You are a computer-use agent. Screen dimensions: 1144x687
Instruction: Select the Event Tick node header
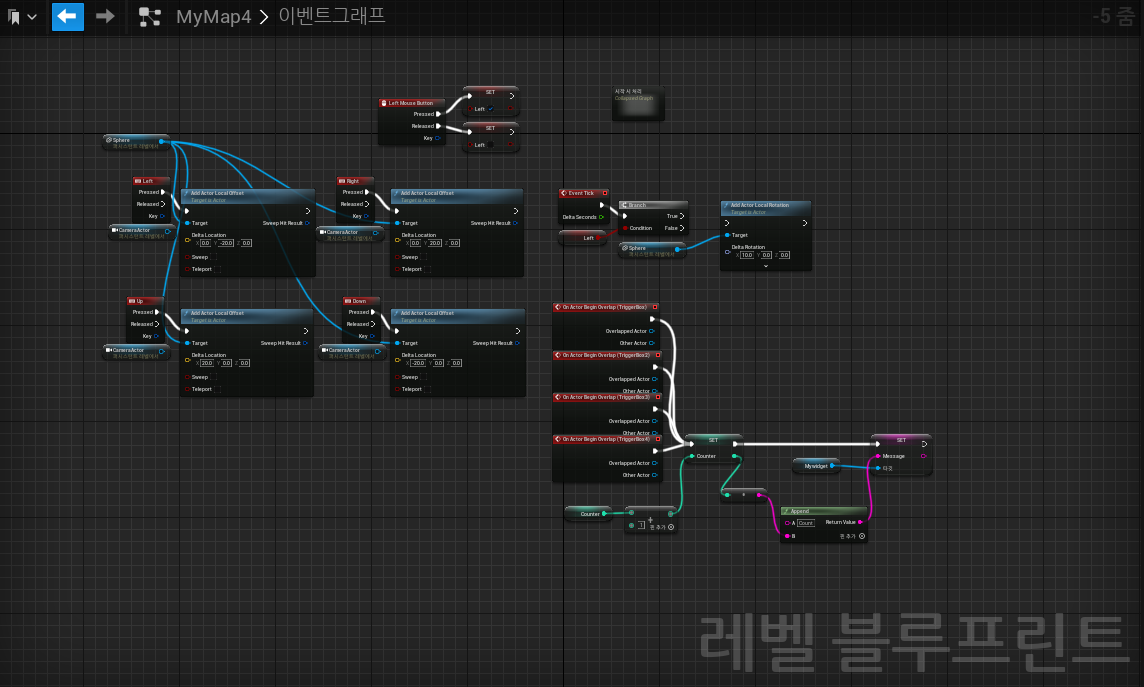click(x=584, y=193)
